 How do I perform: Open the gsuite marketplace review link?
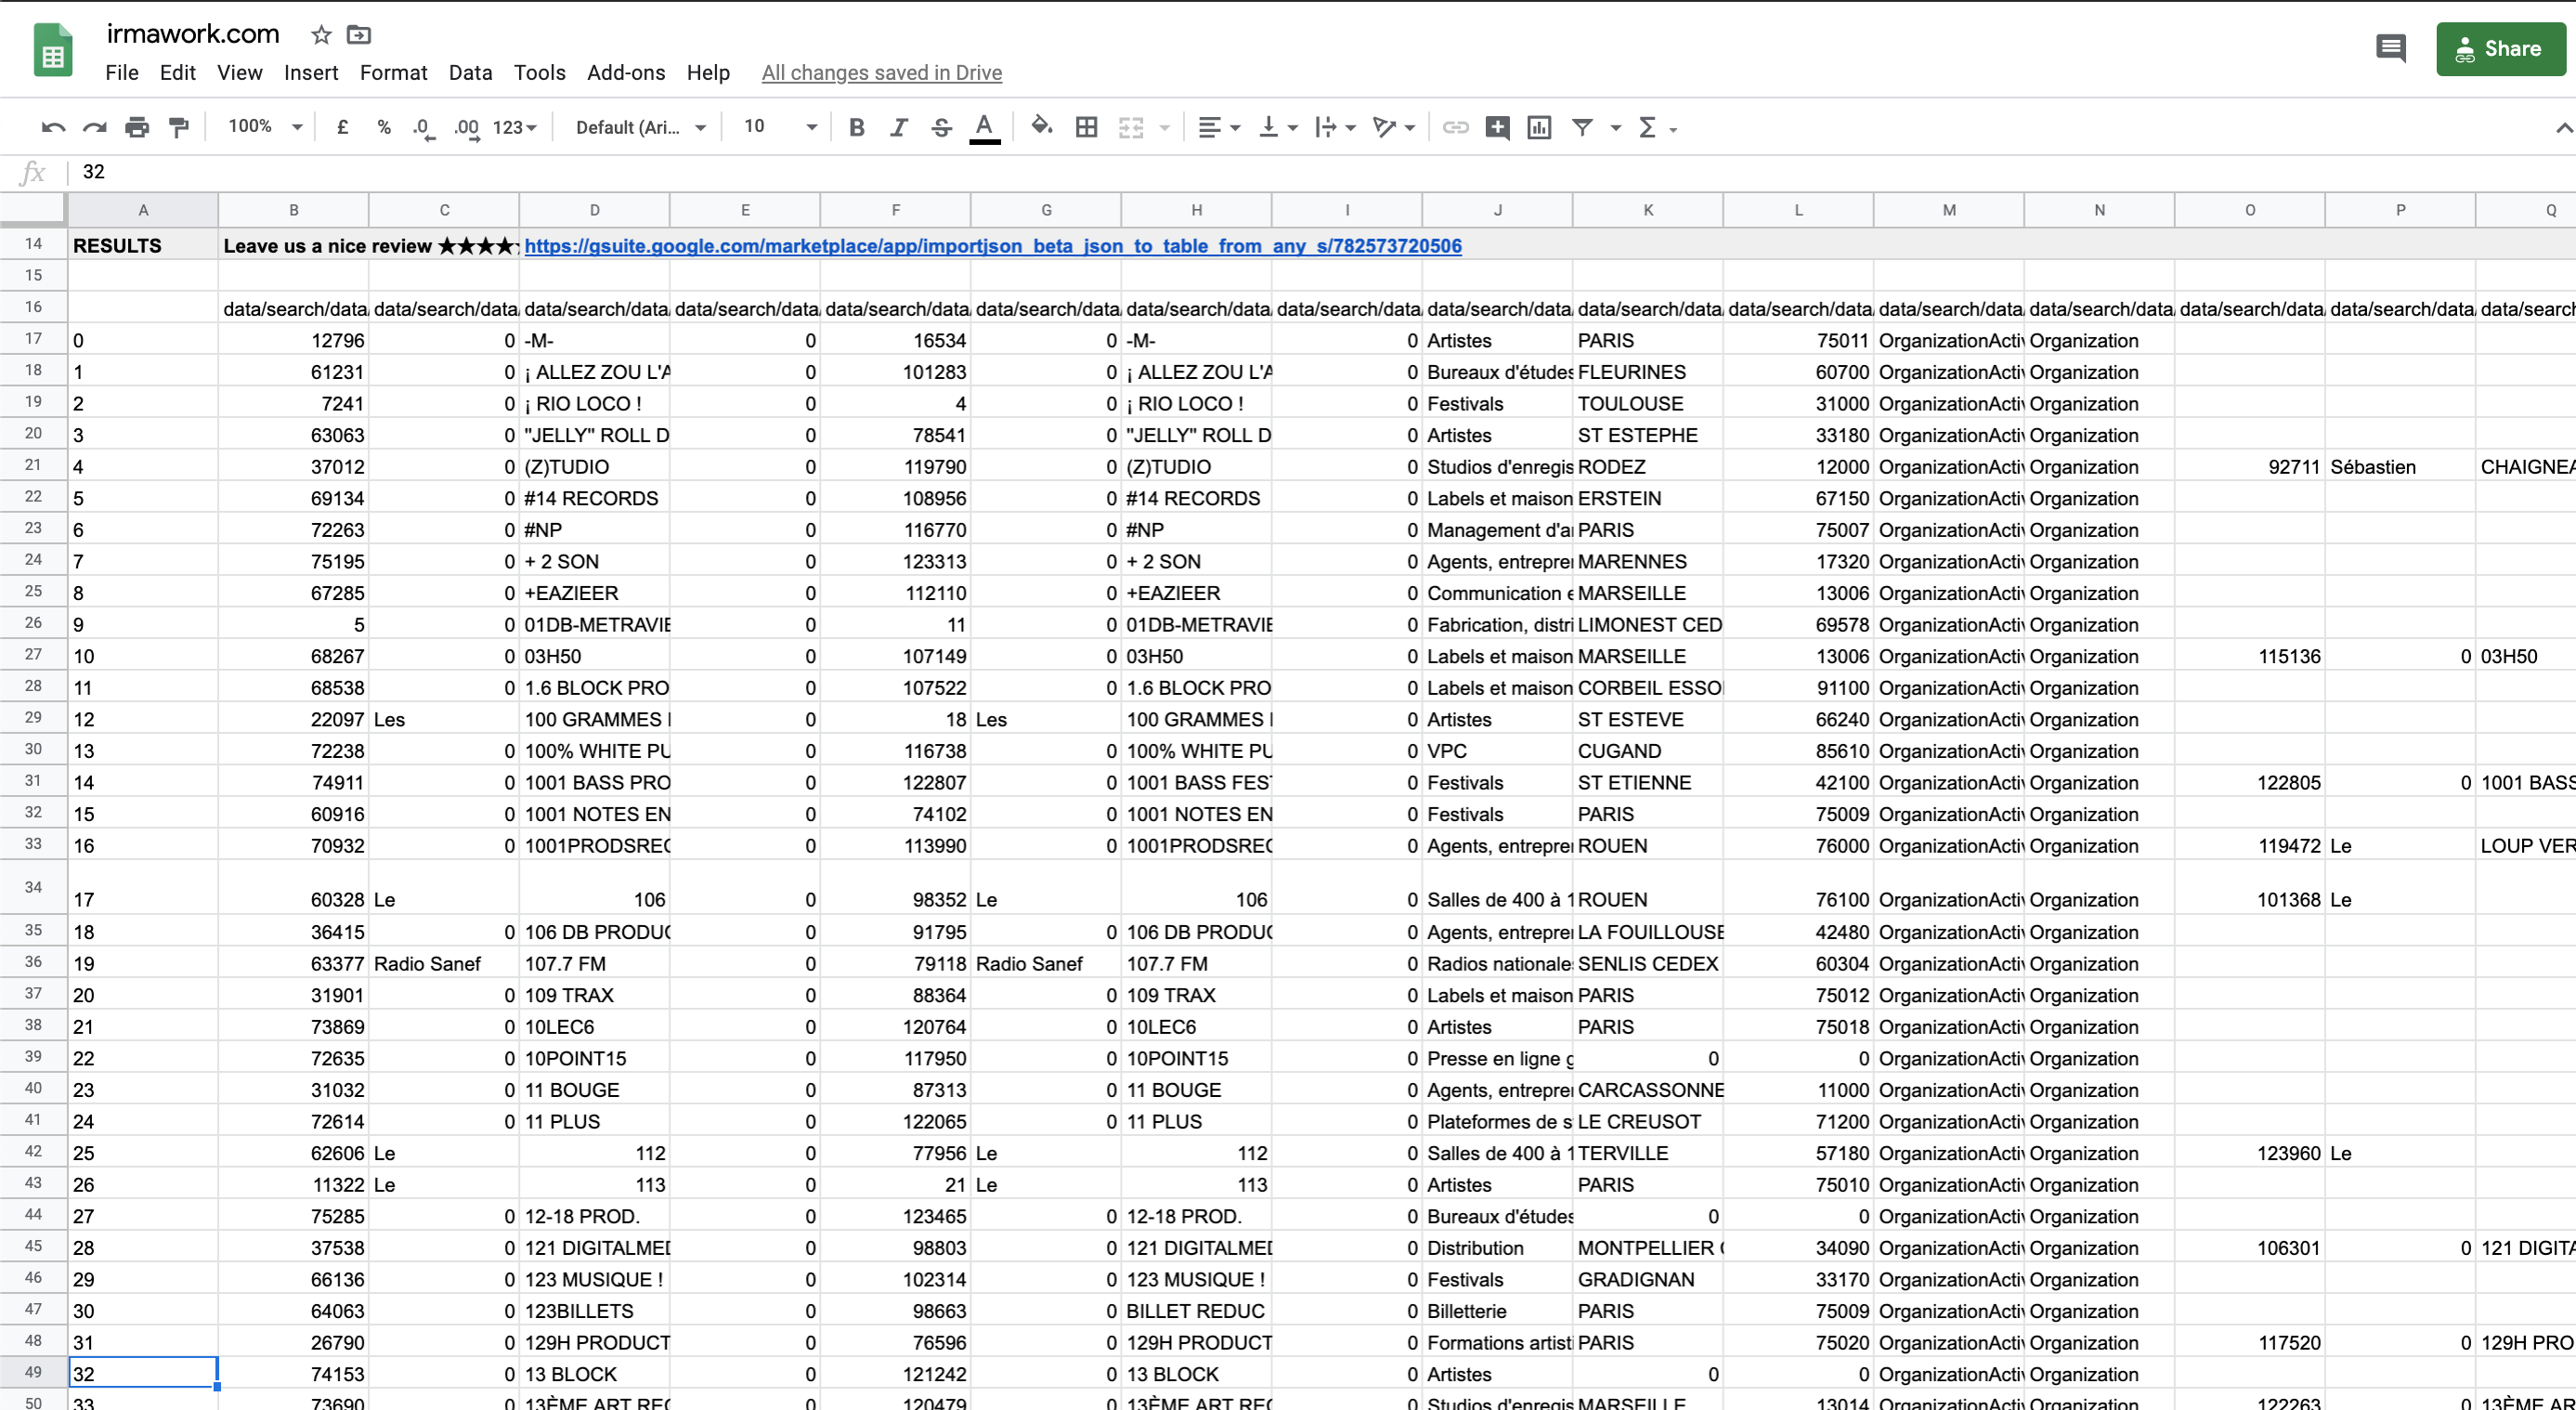pyautogui.click(x=992, y=246)
